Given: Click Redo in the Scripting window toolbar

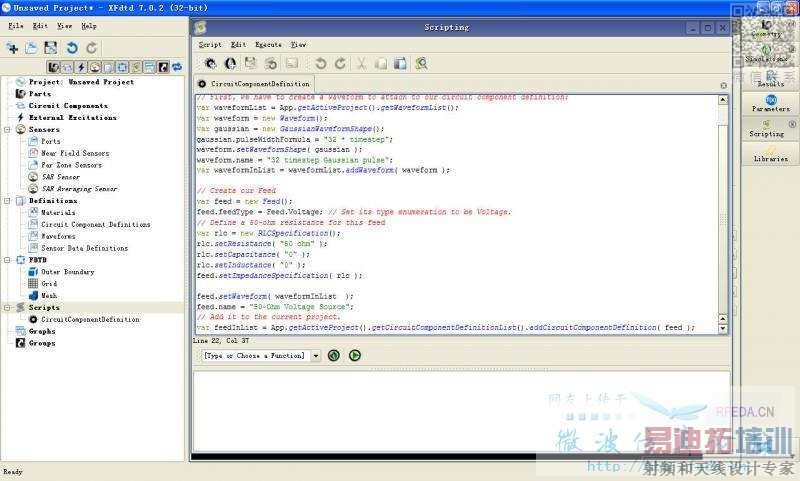Looking at the screenshot, I should [x=340, y=64].
